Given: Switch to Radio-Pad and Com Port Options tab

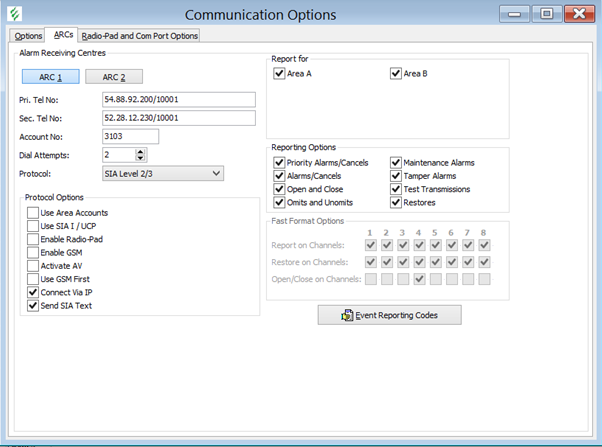Looking at the screenshot, I should coord(139,35).
